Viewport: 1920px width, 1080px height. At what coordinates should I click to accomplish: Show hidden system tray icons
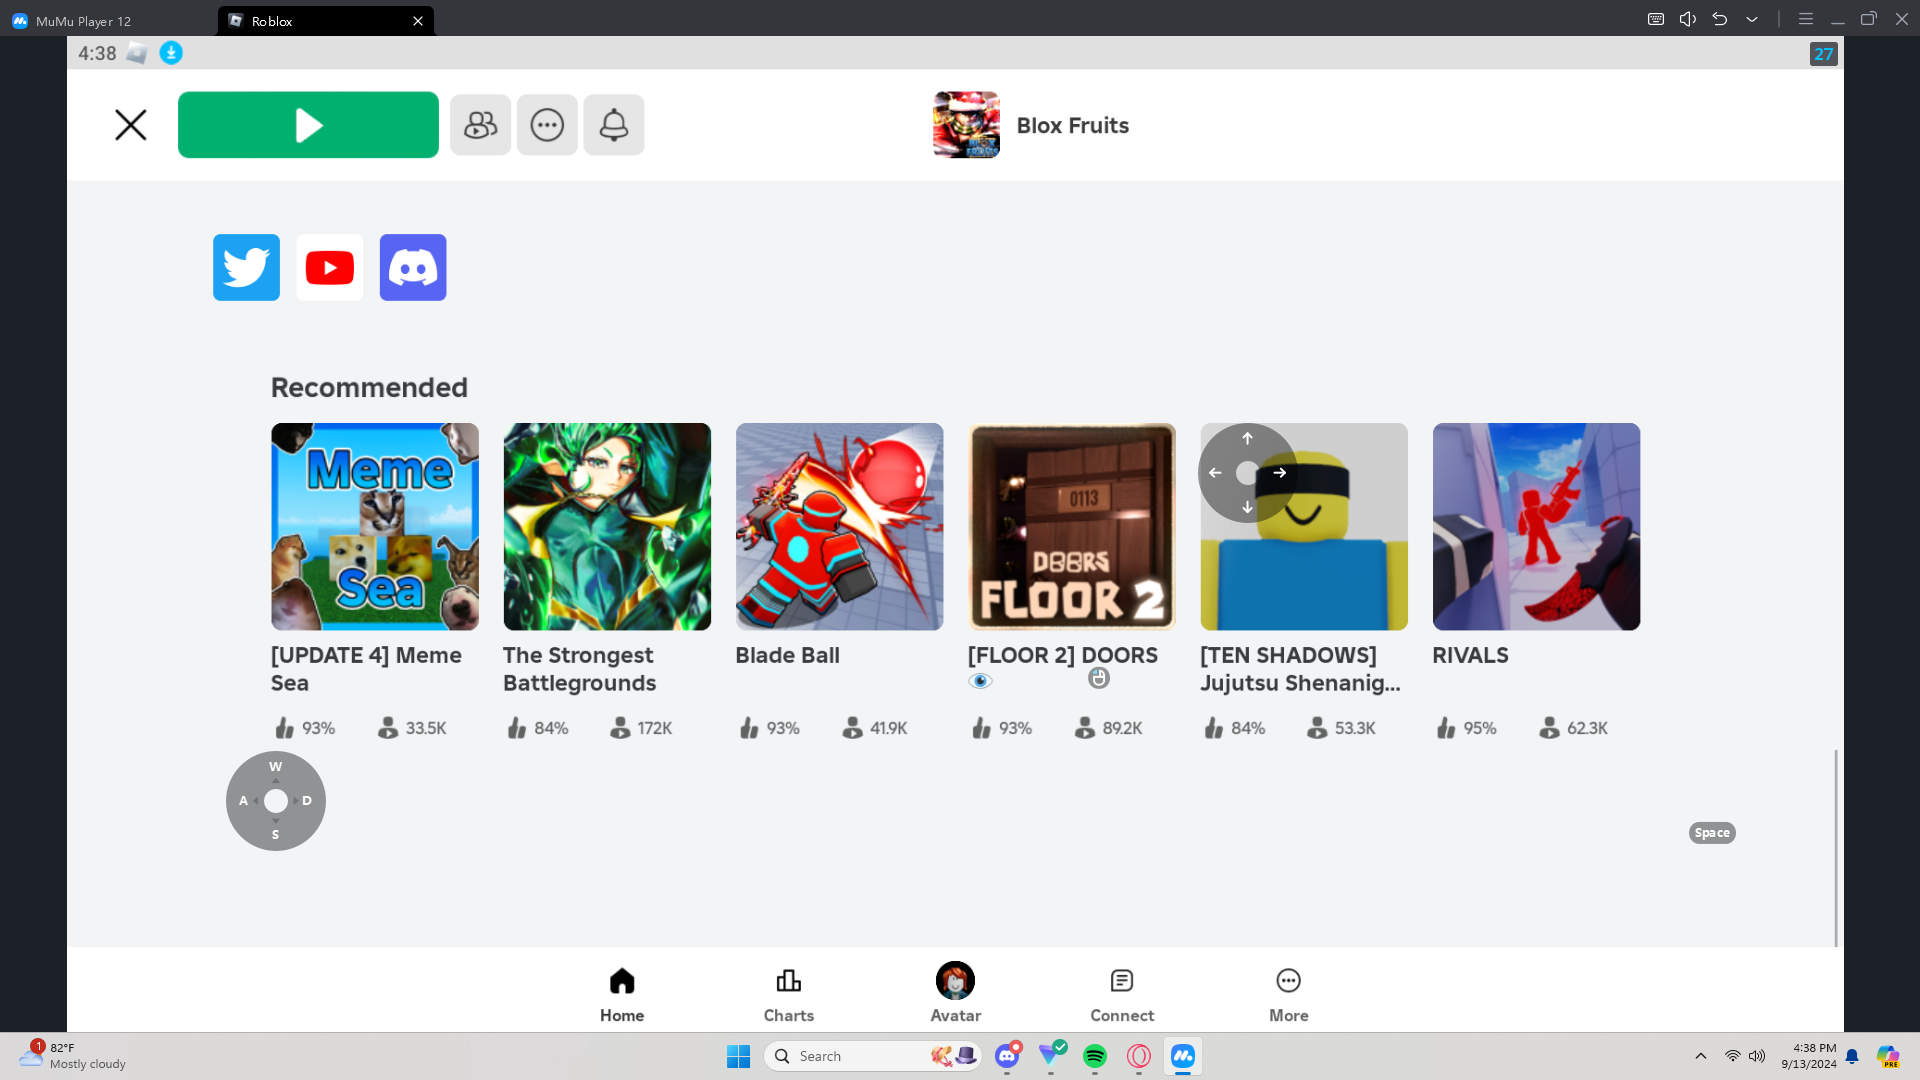pos(1700,1056)
